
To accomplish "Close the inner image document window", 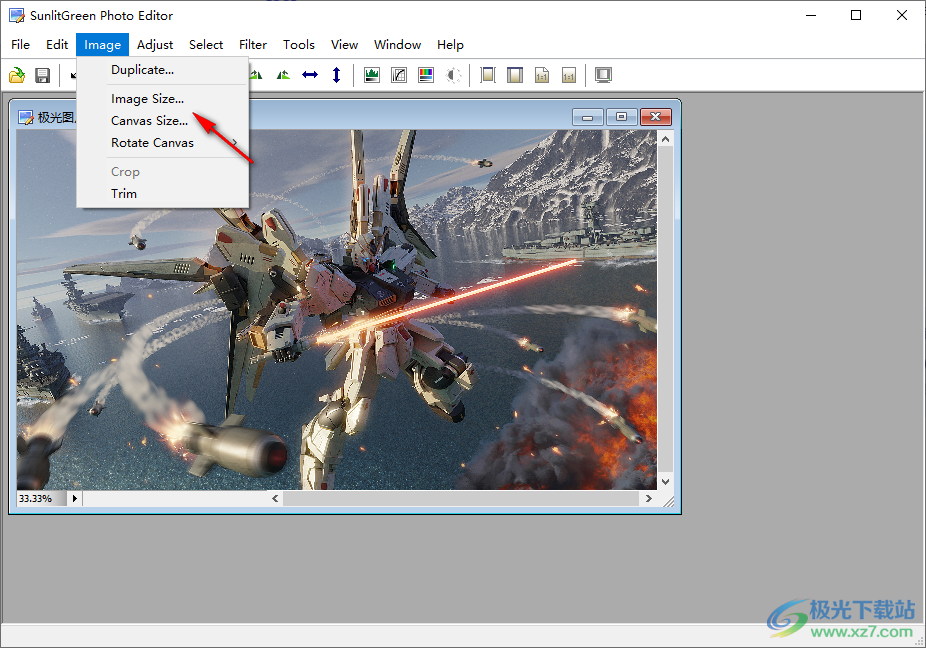I will pyautogui.click(x=656, y=117).
